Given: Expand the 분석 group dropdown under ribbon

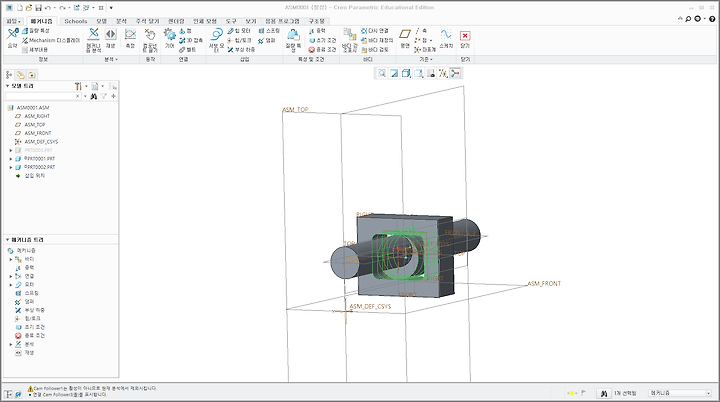Looking at the screenshot, I should (x=111, y=60).
